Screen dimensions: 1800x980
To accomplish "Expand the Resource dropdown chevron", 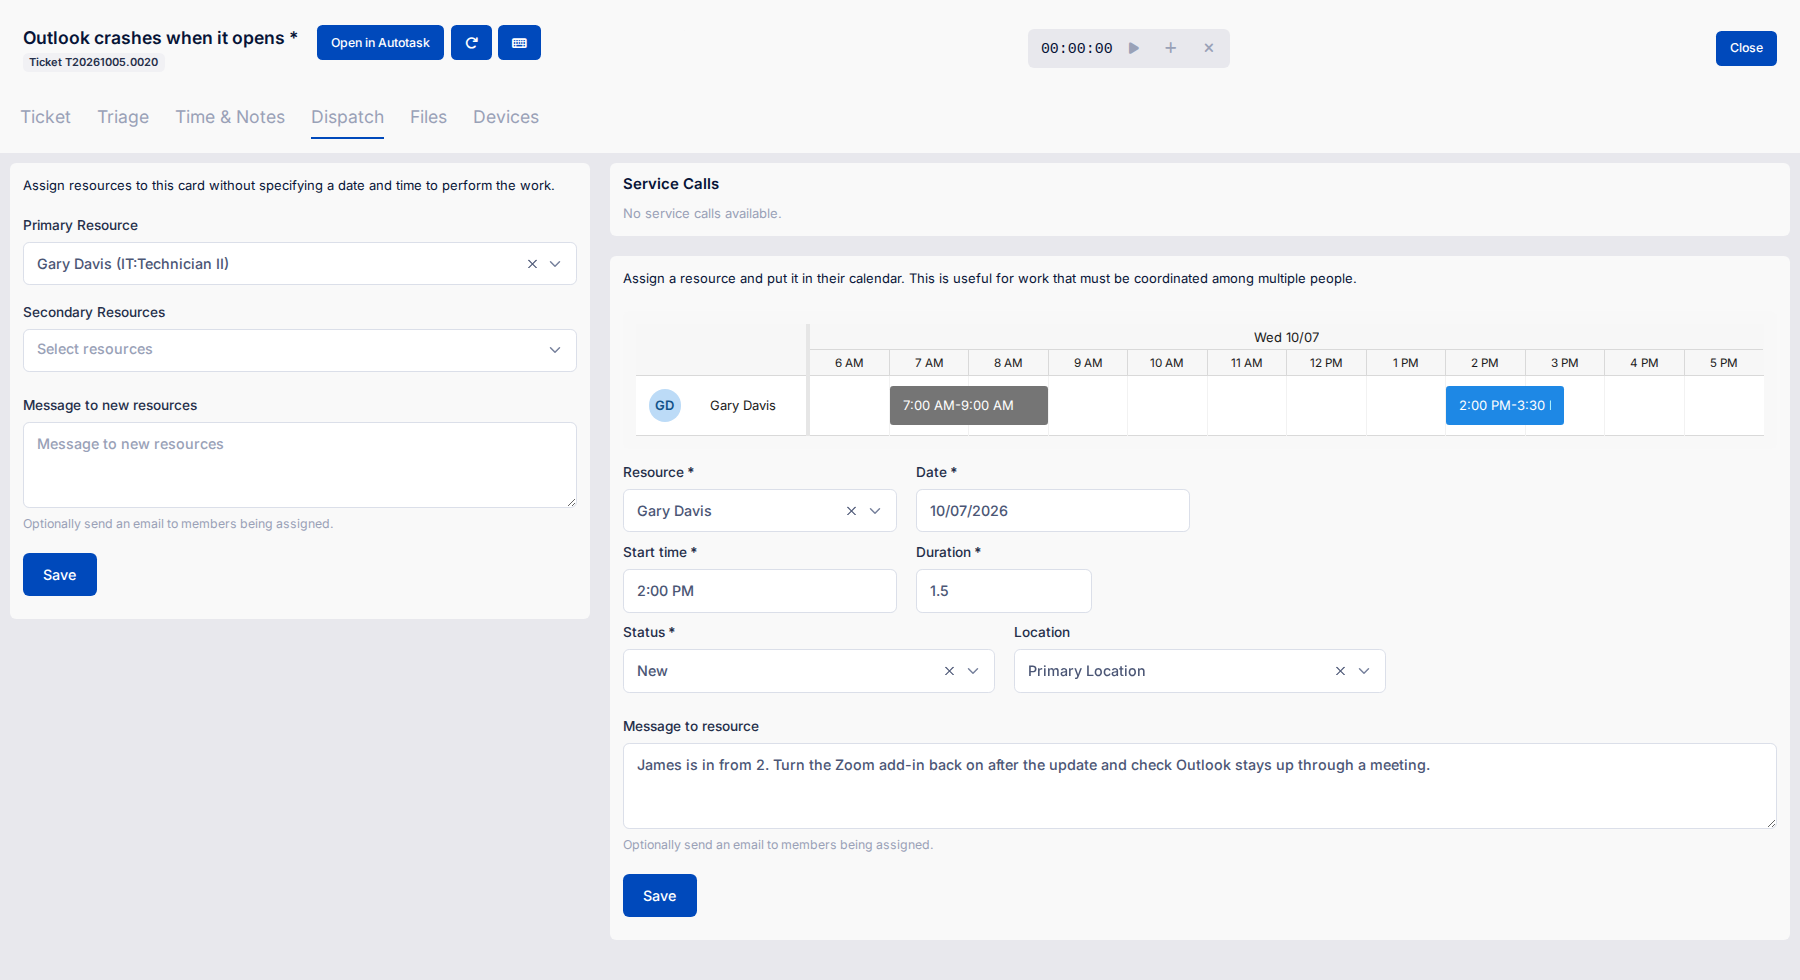I will click(x=875, y=511).
